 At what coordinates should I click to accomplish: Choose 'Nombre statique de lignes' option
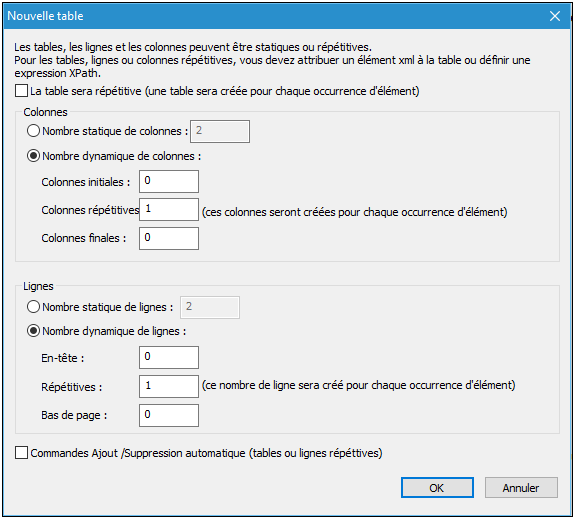click(33, 307)
